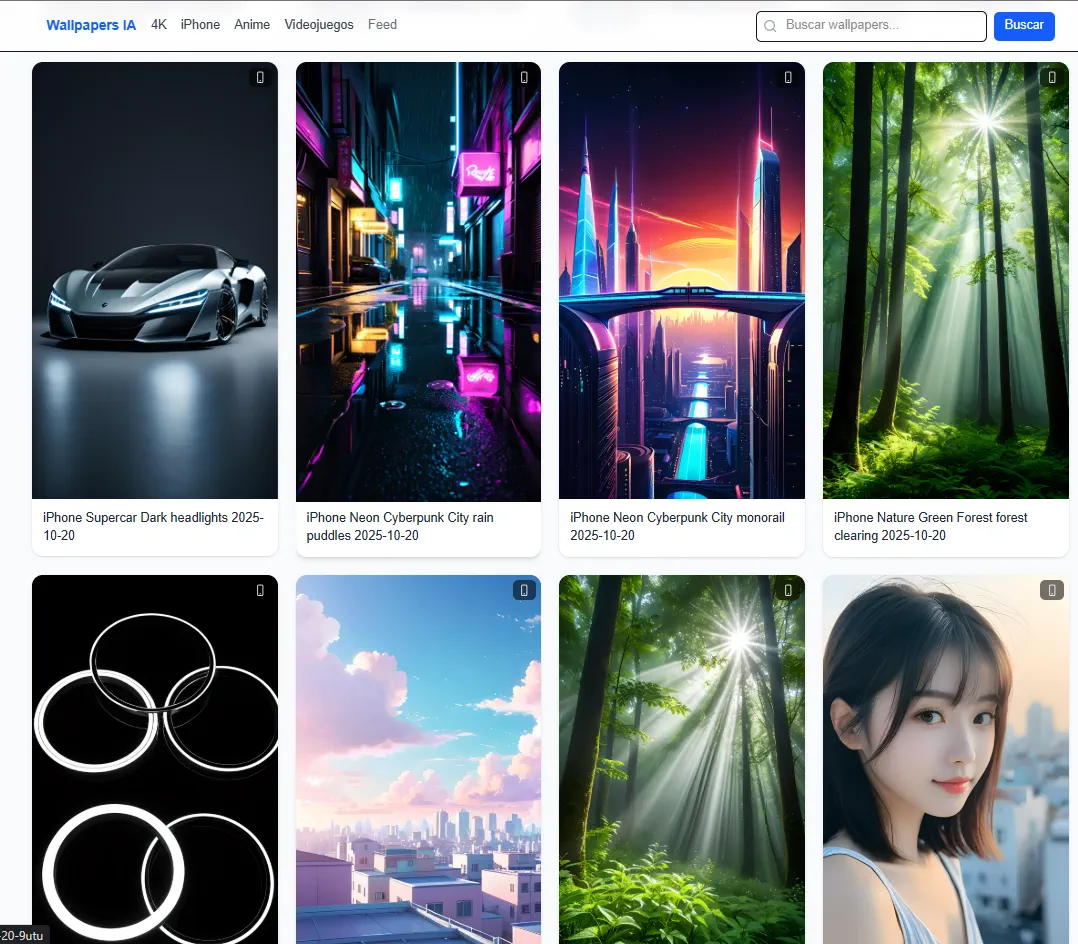The image size is (1078, 944).
Task: Open the iPhone section
Action: [x=200, y=24]
